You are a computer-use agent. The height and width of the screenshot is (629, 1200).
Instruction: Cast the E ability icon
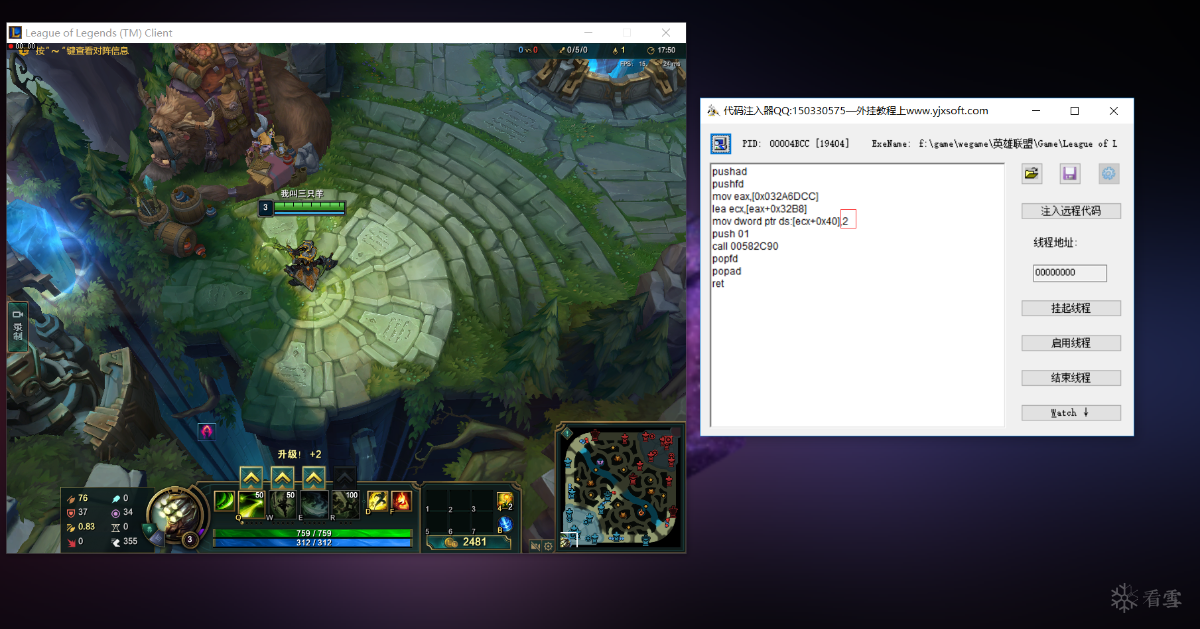(x=314, y=505)
